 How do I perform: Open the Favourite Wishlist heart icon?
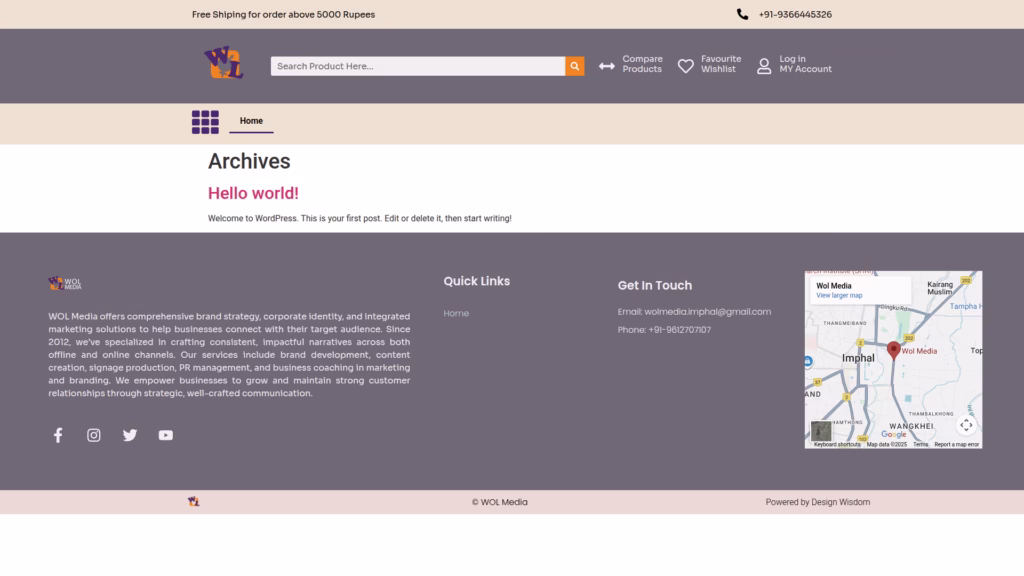(686, 66)
